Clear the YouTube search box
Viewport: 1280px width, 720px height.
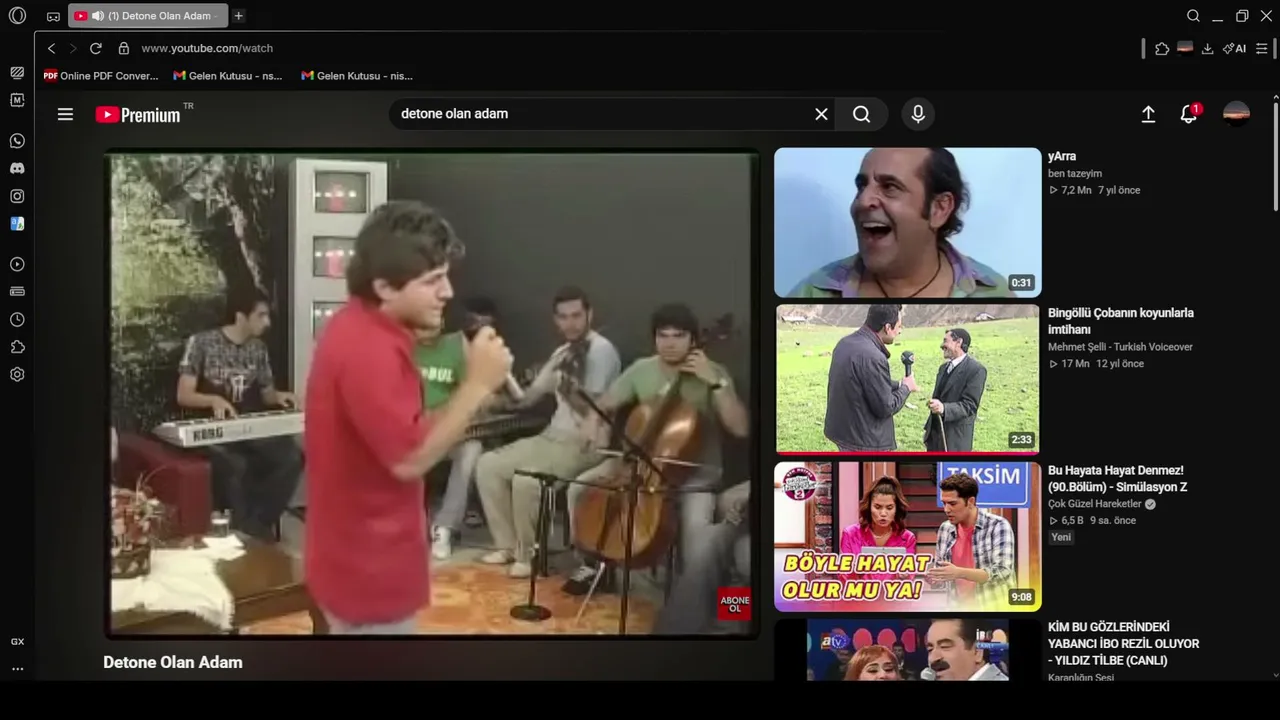821,114
